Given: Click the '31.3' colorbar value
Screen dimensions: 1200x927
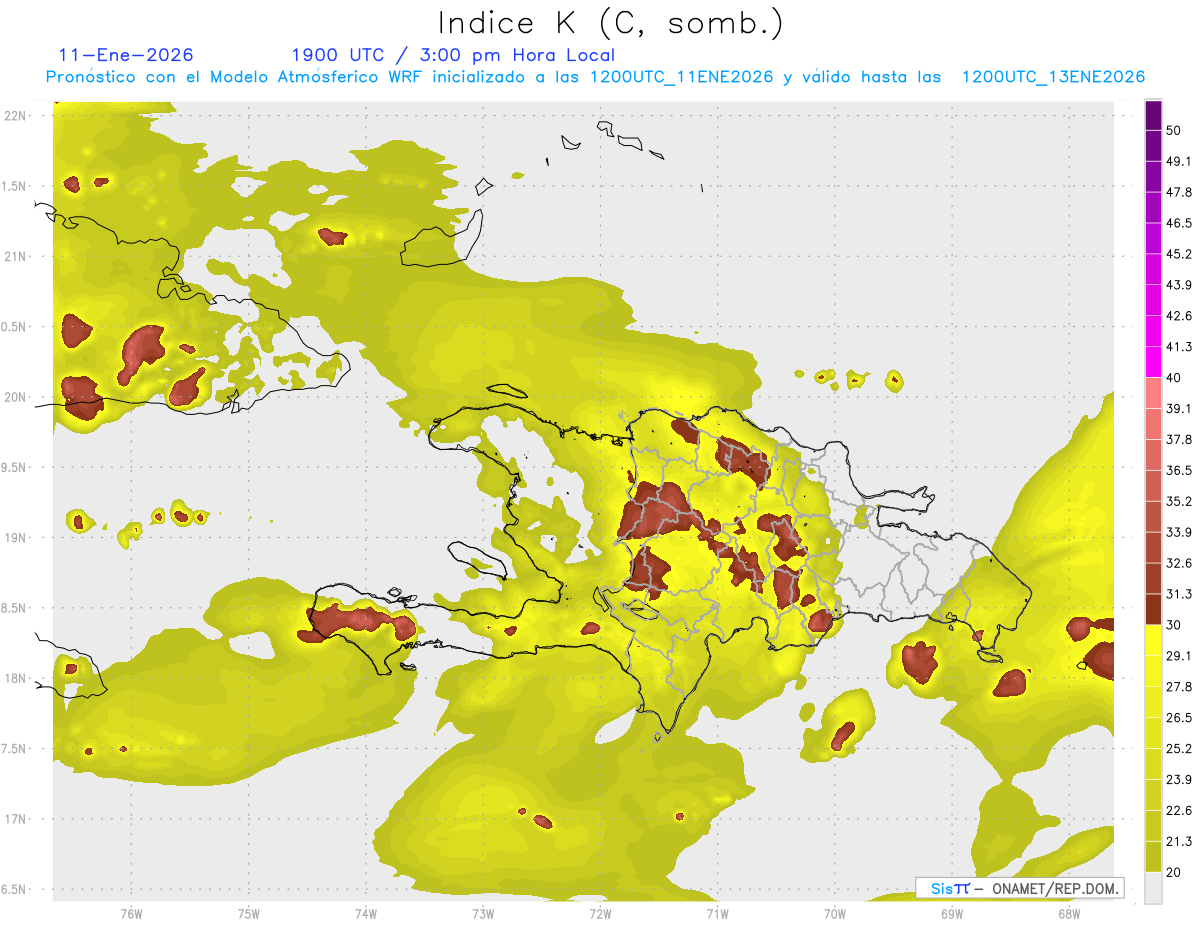Looking at the screenshot, I should click(1179, 595).
